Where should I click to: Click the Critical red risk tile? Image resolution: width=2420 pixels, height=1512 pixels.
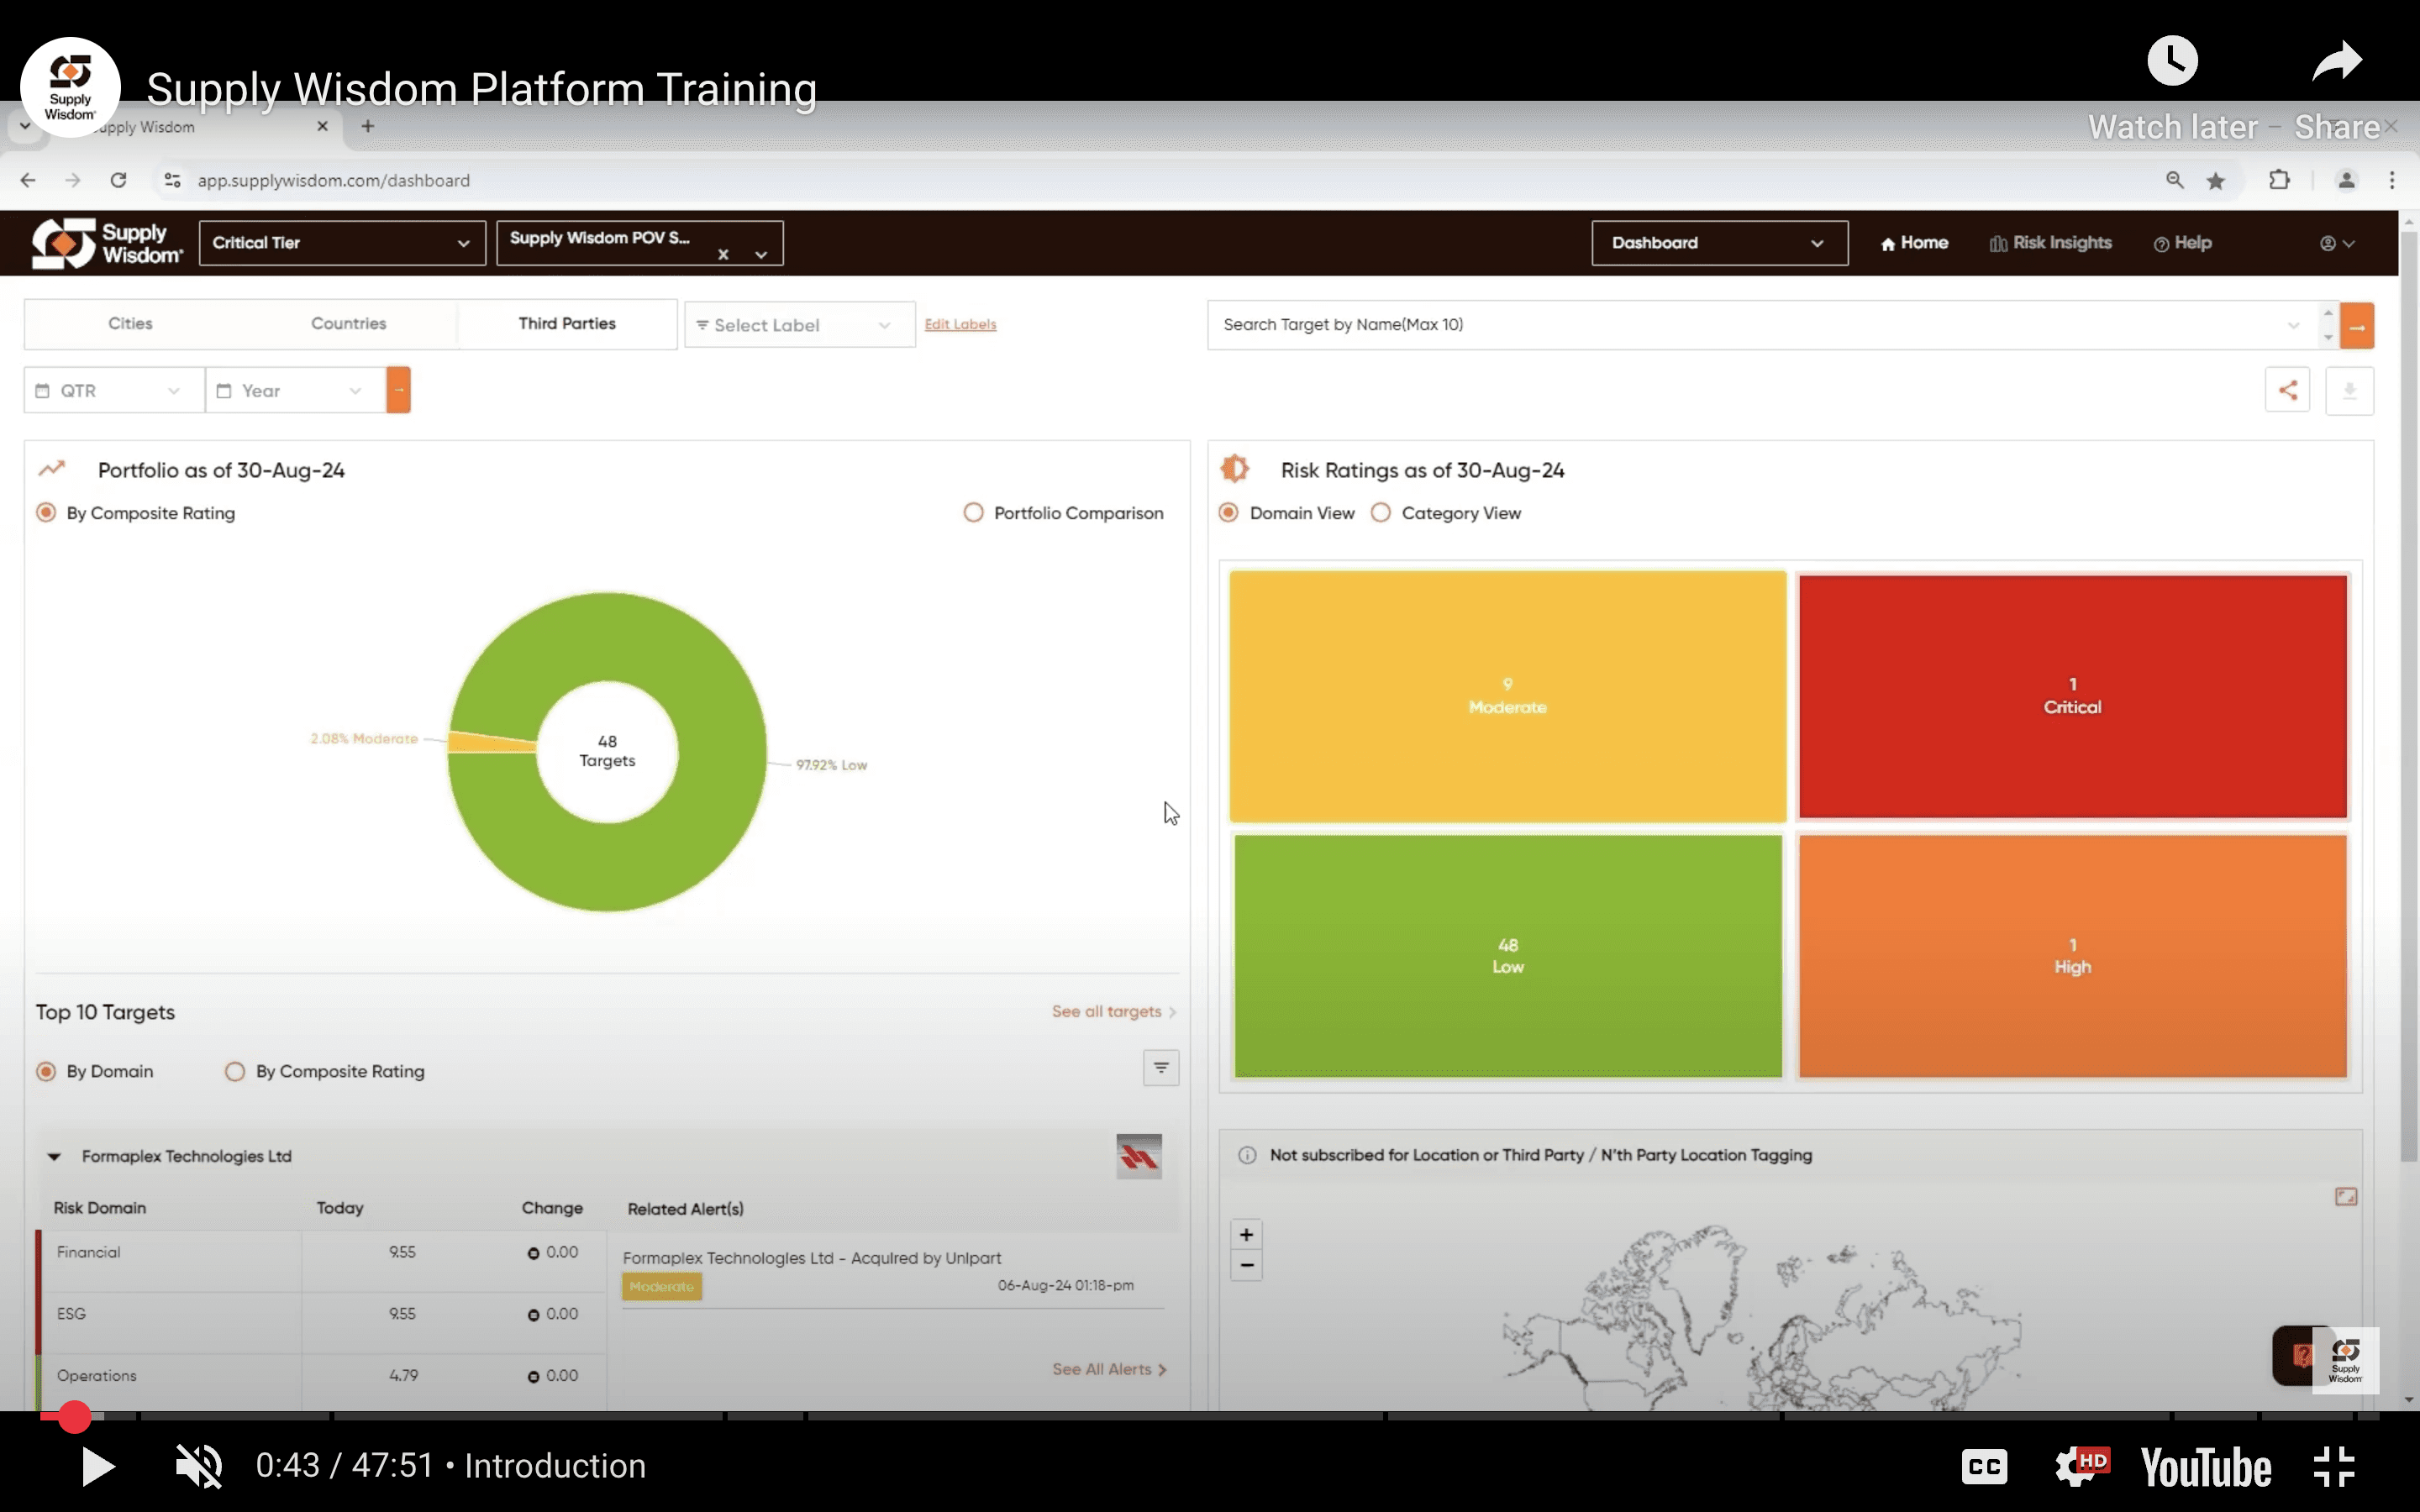coord(2072,696)
